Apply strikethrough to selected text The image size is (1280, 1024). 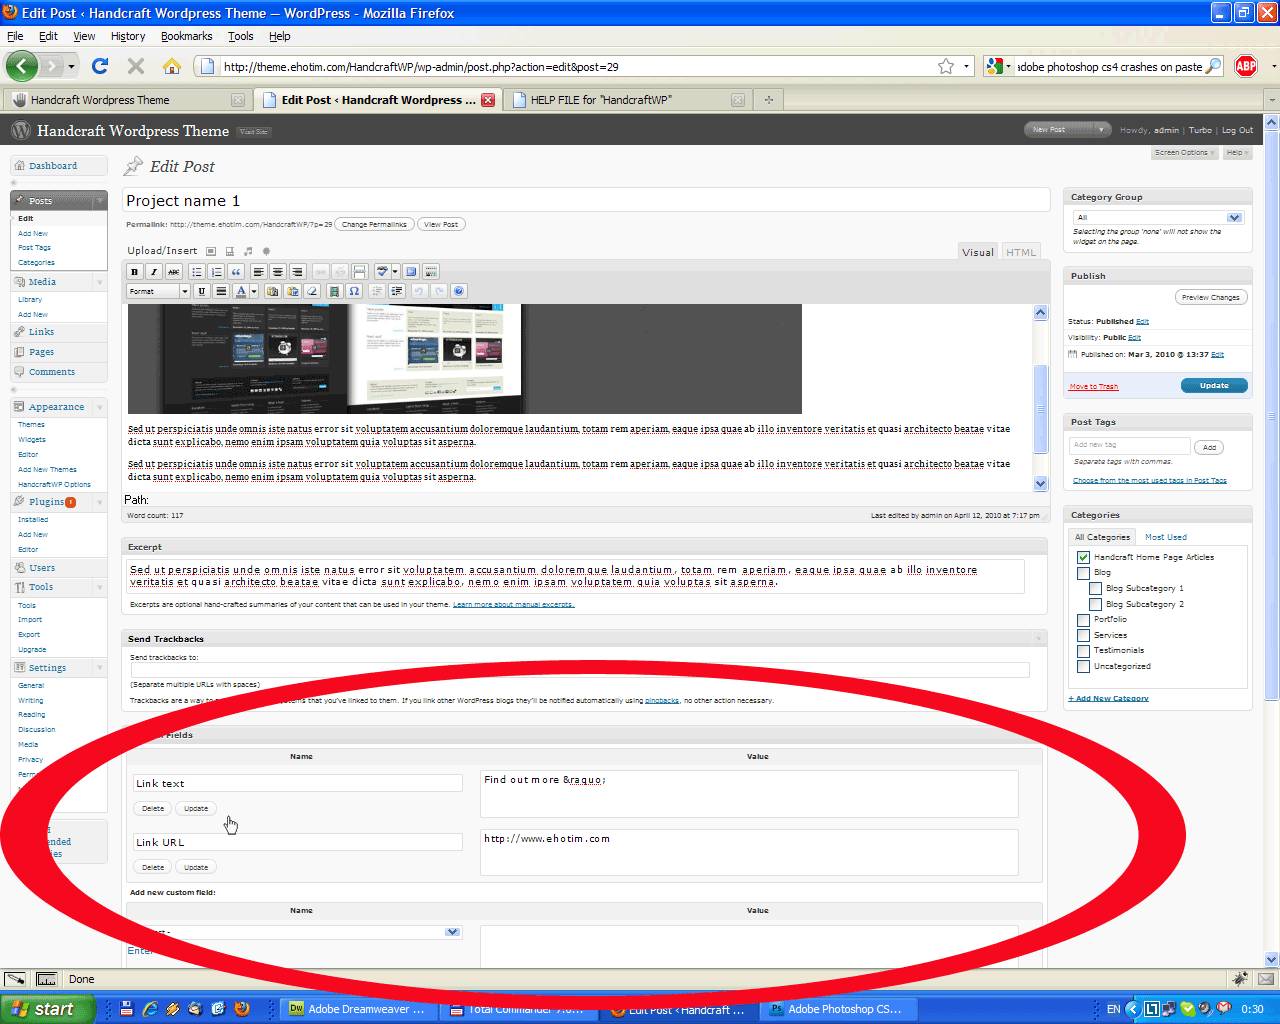(173, 272)
